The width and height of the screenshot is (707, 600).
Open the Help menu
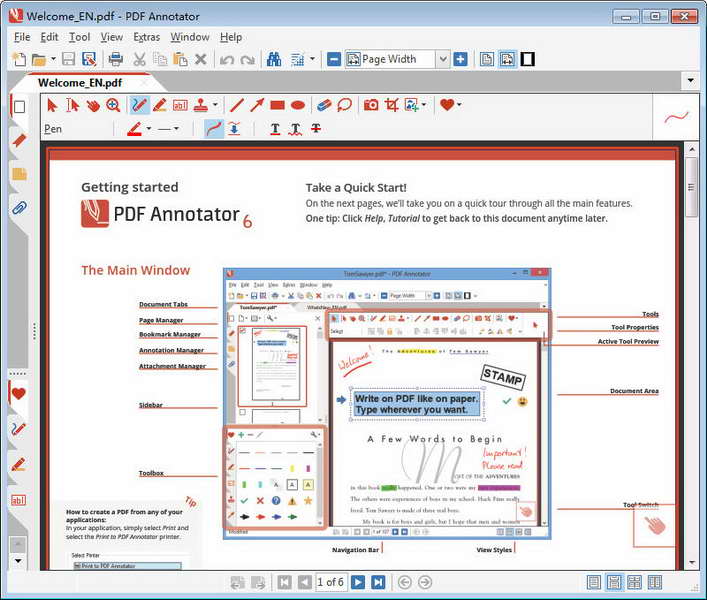point(231,37)
